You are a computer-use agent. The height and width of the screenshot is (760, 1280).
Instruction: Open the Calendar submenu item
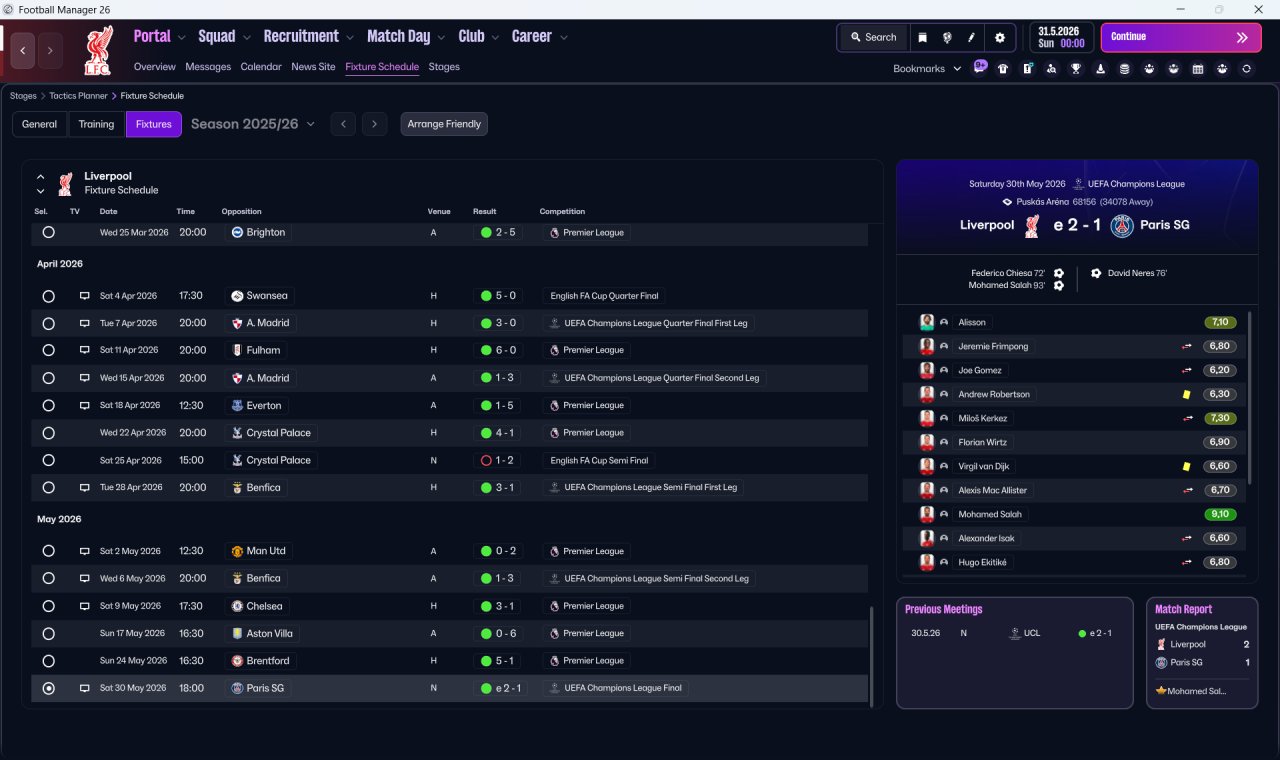[261, 67]
